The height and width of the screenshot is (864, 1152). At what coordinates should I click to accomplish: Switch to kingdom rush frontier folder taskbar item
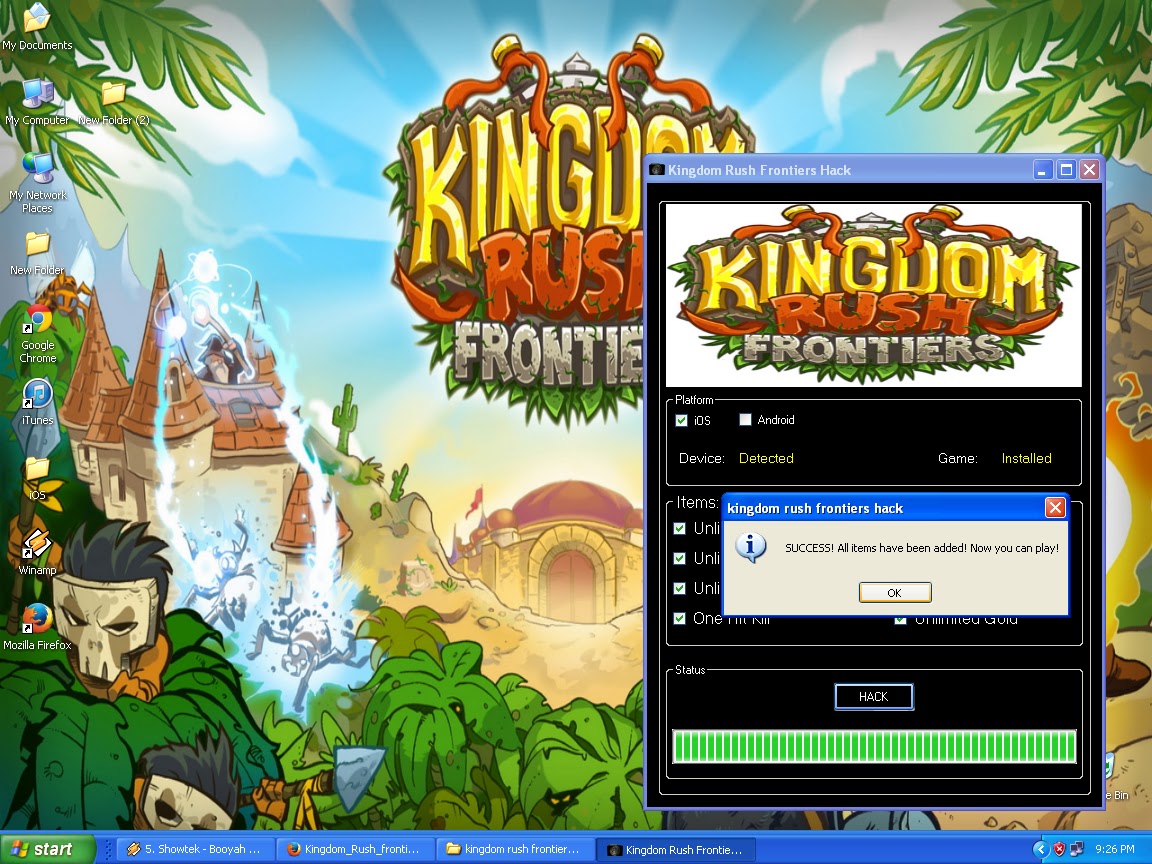pos(516,849)
